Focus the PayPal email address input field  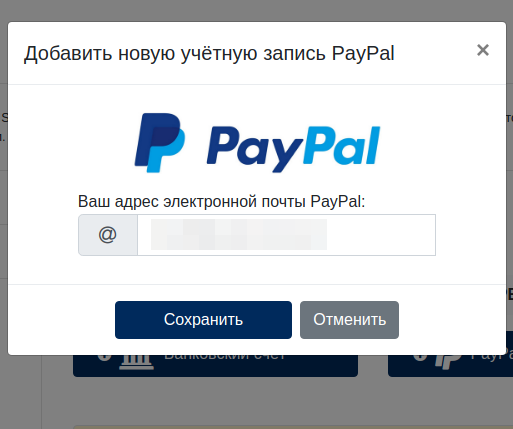click(x=286, y=235)
